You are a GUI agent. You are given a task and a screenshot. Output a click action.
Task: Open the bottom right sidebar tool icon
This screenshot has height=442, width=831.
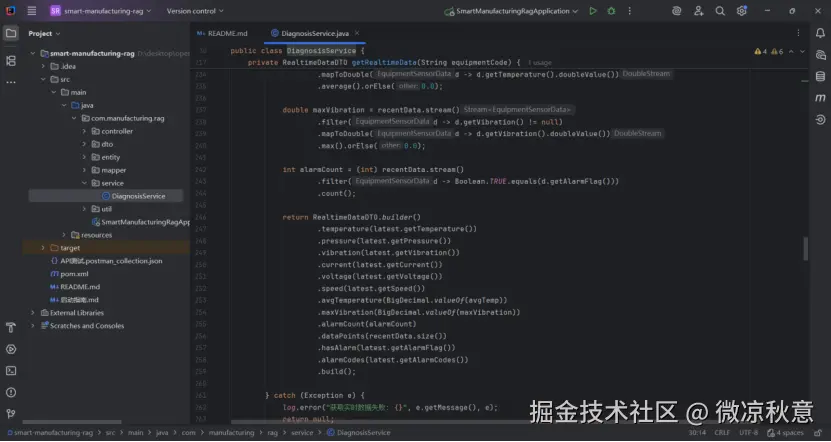click(820, 120)
